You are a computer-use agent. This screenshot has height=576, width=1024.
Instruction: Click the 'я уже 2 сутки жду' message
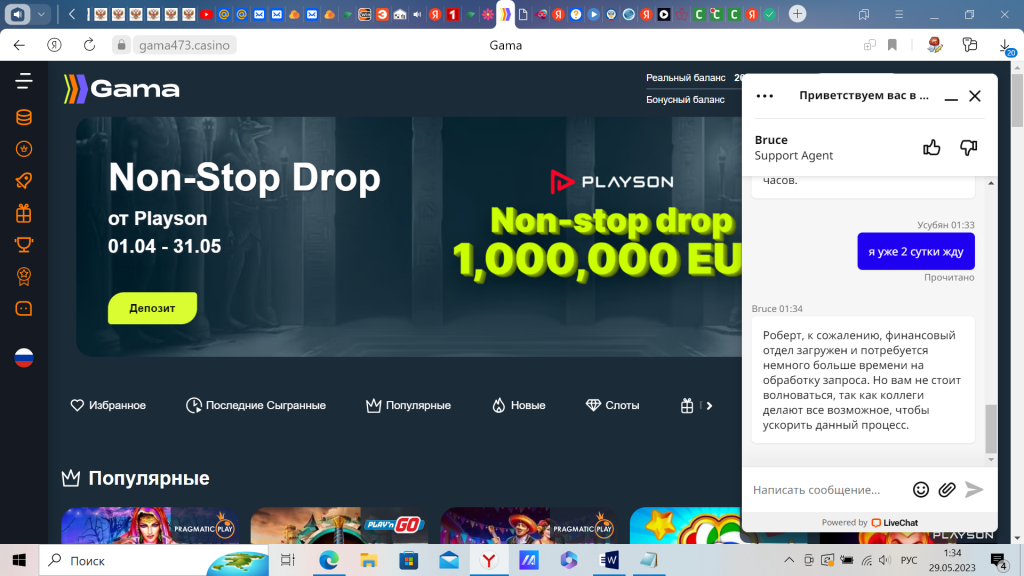(916, 251)
